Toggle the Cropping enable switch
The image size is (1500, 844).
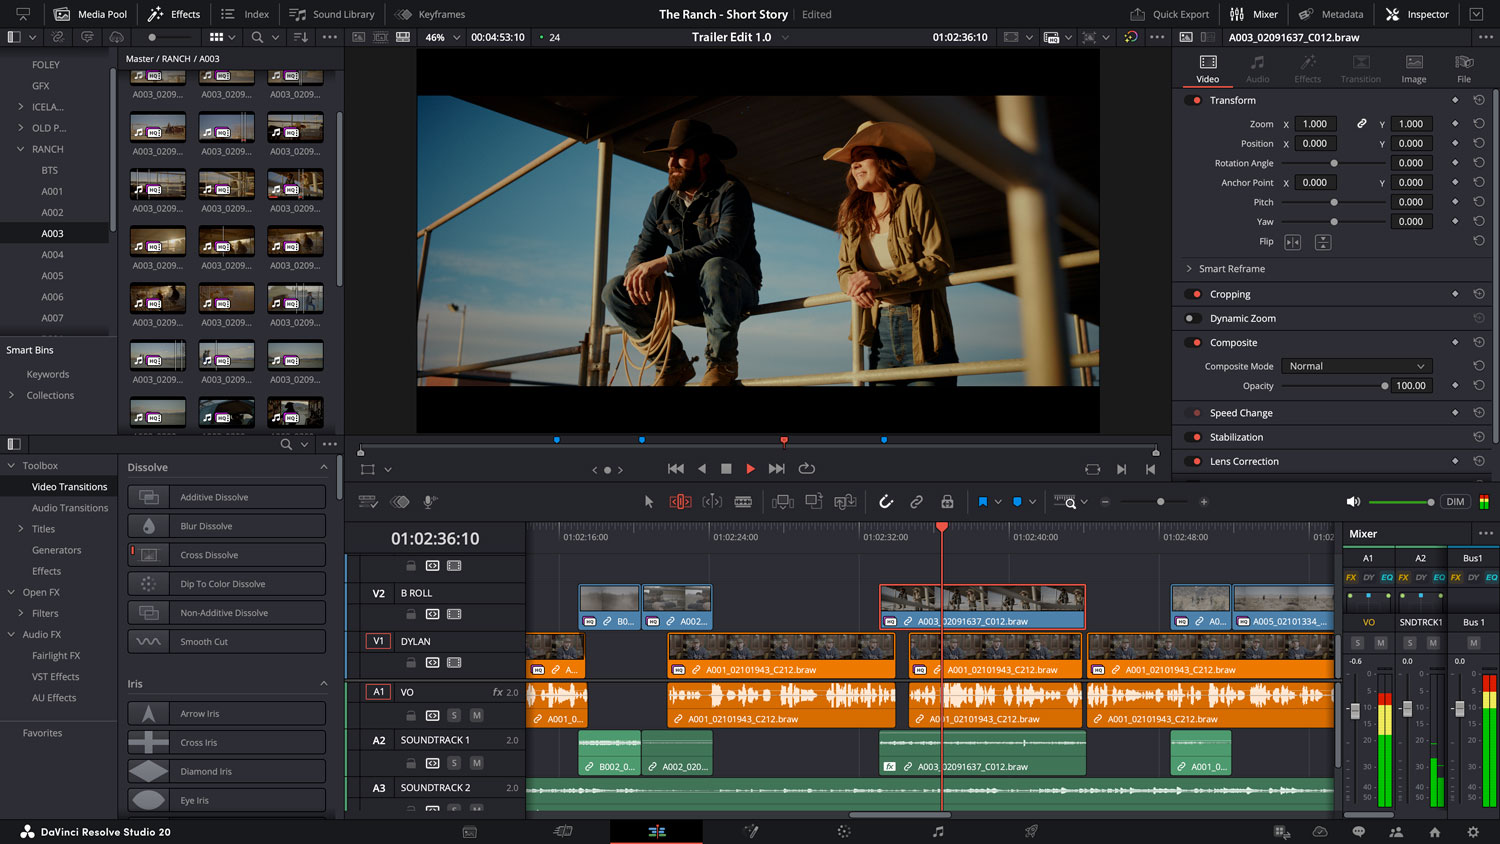tap(1194, 294)
